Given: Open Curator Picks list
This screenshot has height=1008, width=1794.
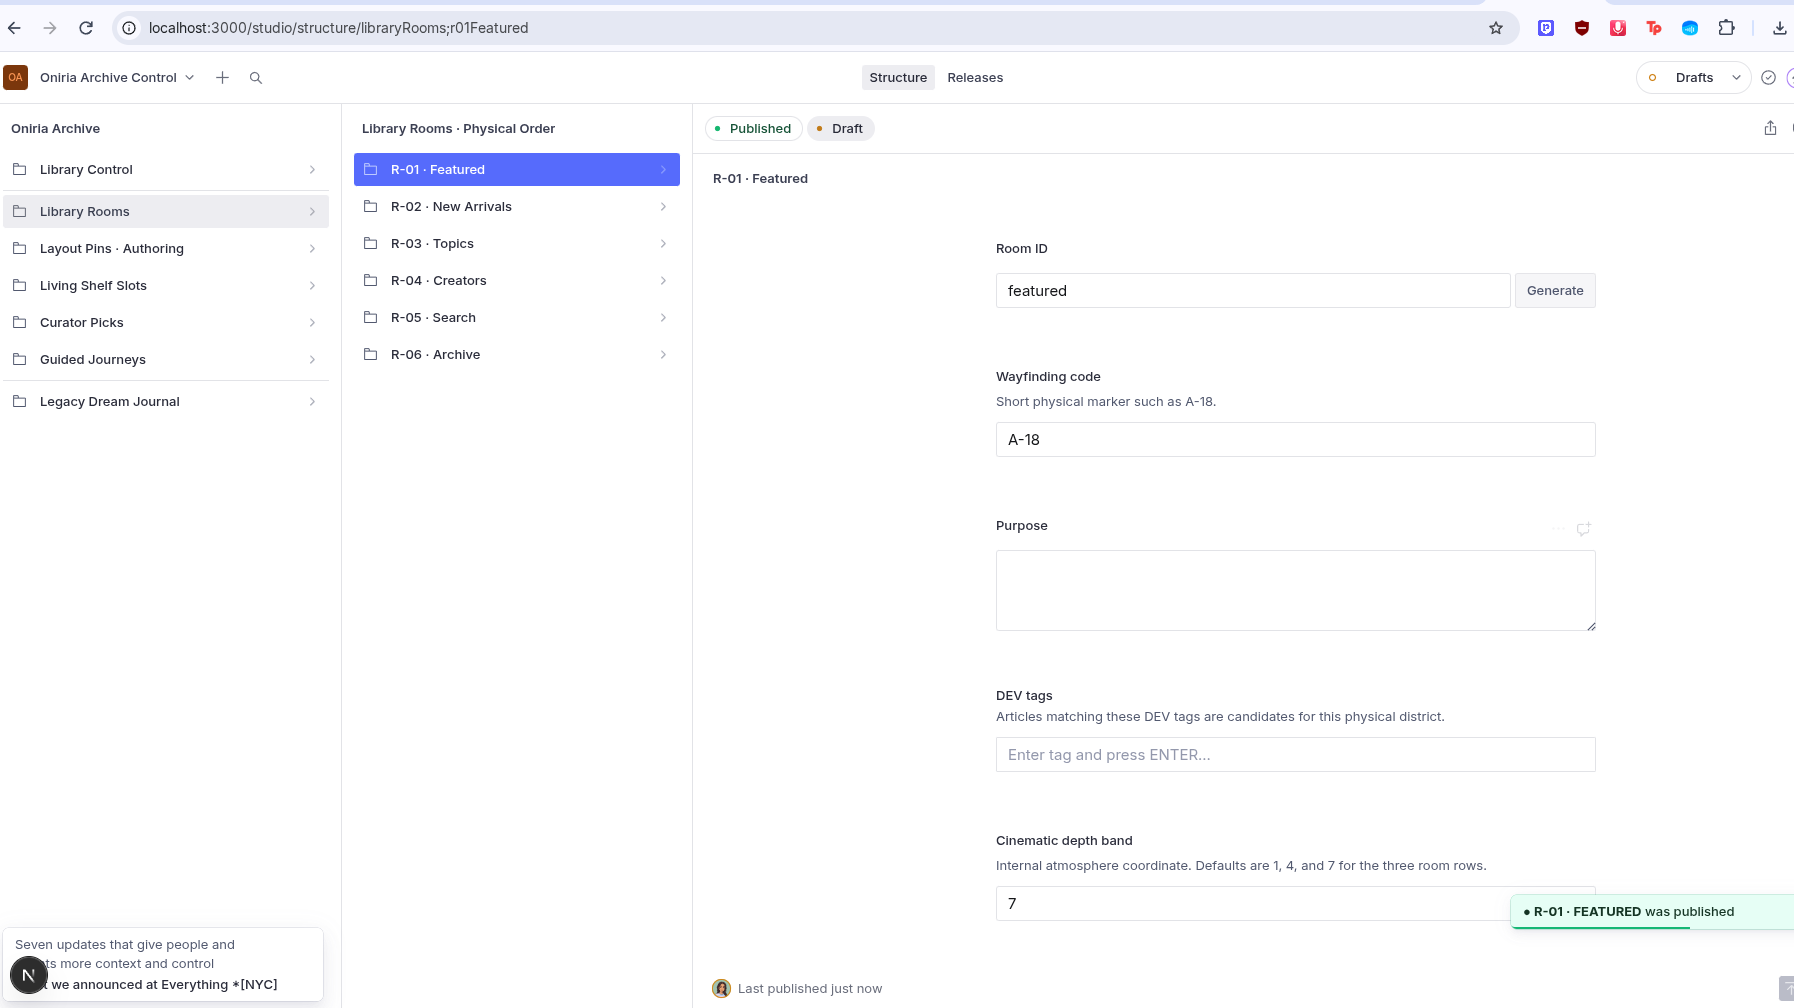Looking at the screenshot, I should pyautogui.click(x=166, y=322).
